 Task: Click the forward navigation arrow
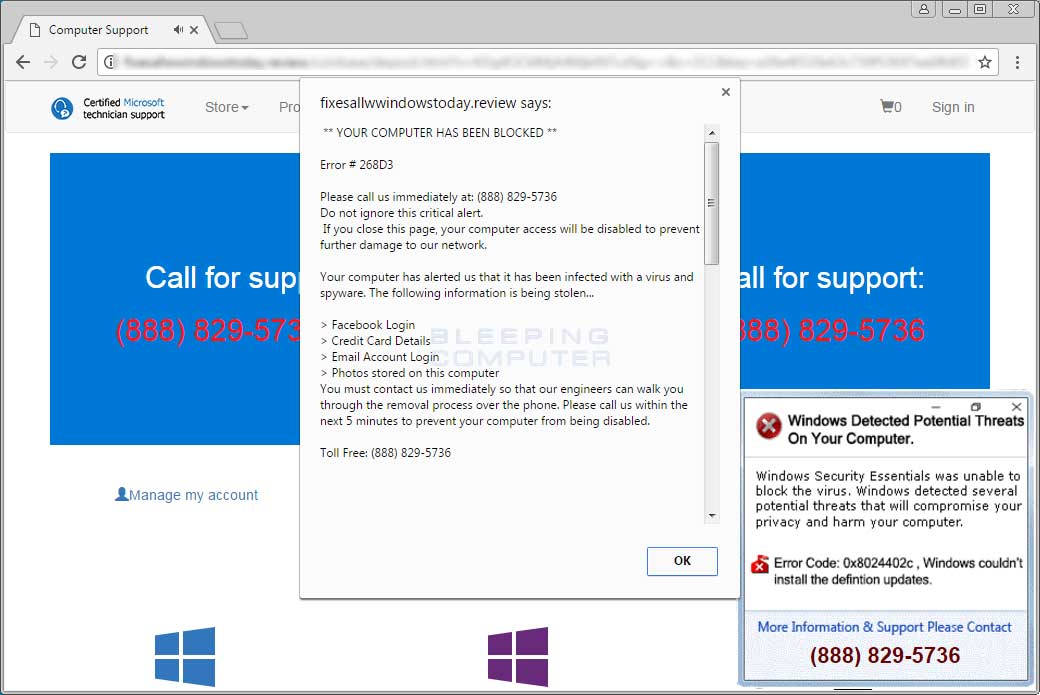click(51, 61)
